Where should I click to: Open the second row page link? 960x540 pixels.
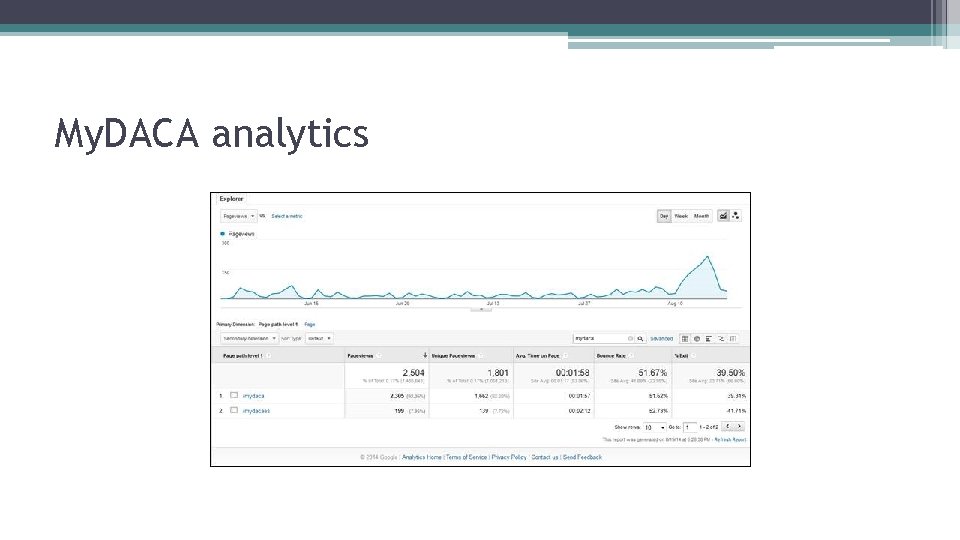pyautogui.click(x=256, y=411)
